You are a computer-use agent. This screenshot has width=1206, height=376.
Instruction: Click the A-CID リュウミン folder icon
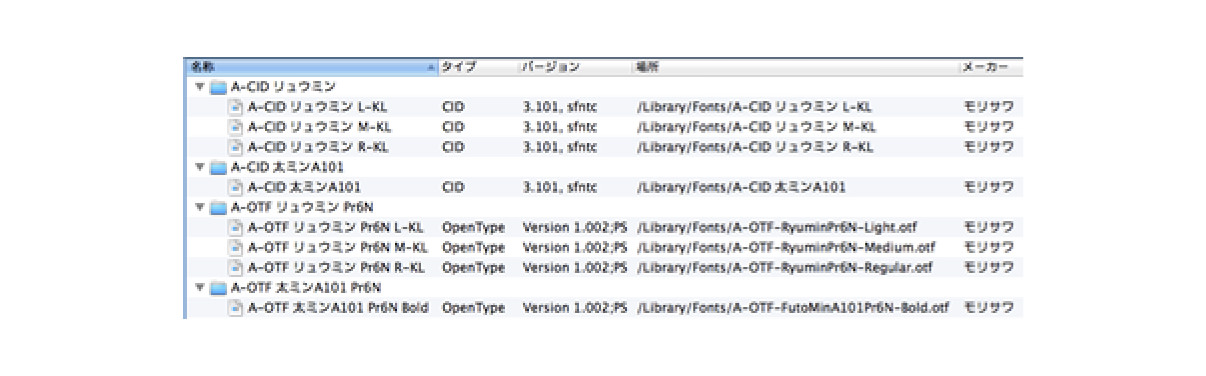click(218, 86)
